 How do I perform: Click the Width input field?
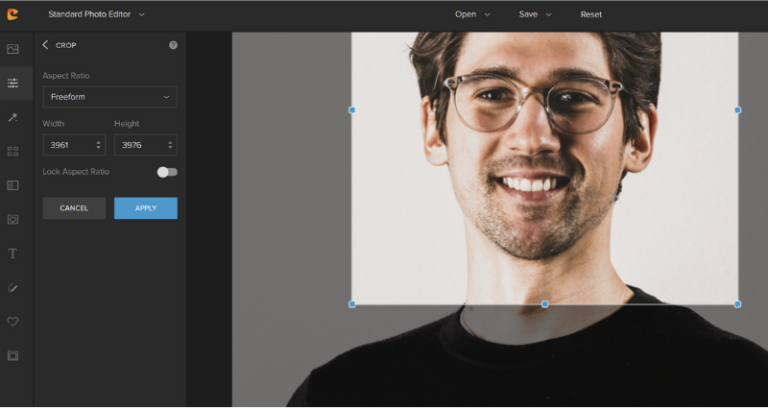[68, 145]
